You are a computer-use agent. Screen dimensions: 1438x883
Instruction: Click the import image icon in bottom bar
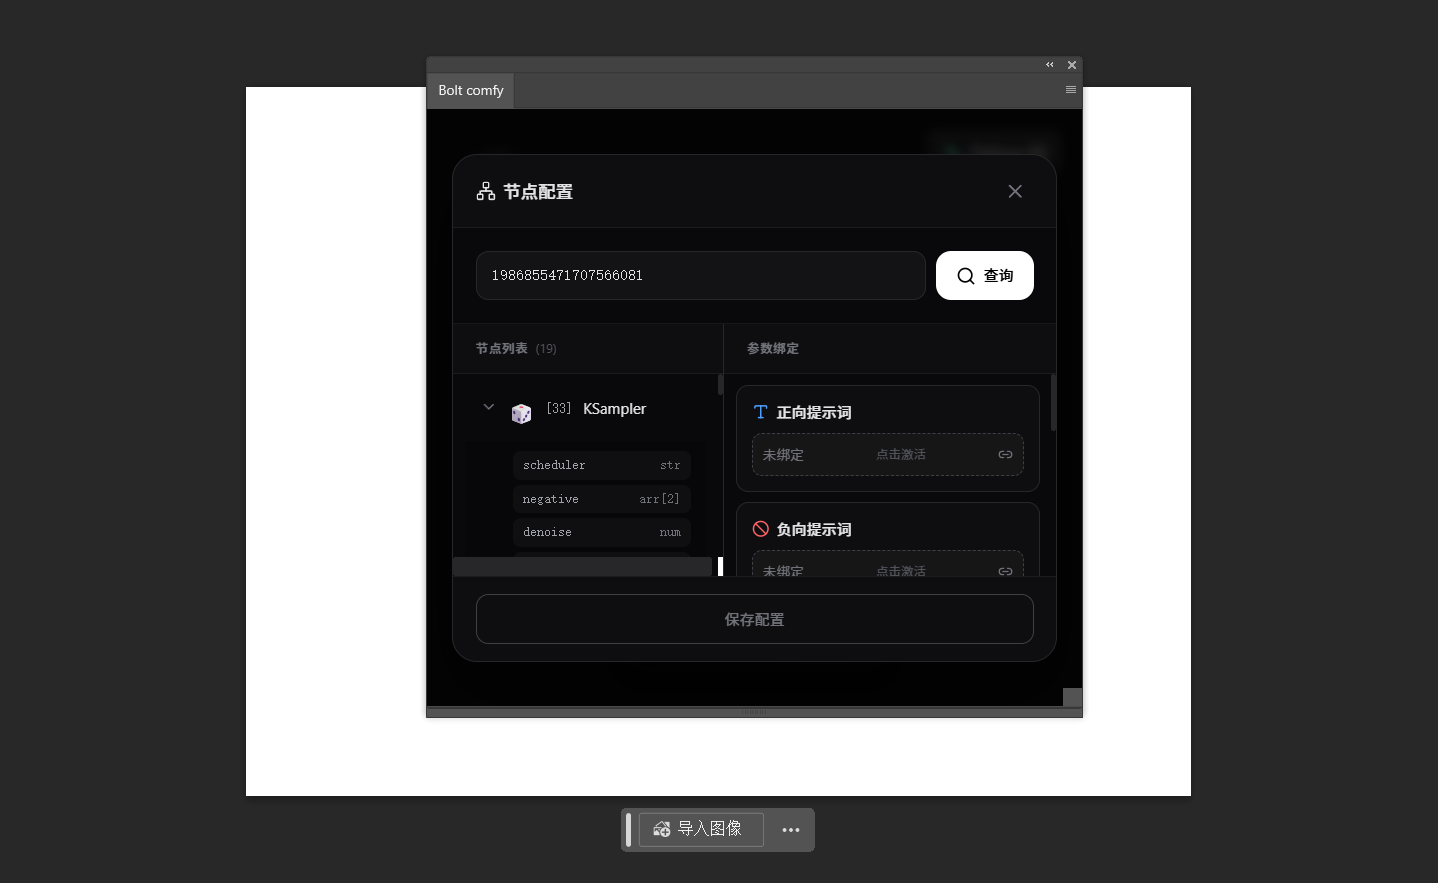[662, 829]
